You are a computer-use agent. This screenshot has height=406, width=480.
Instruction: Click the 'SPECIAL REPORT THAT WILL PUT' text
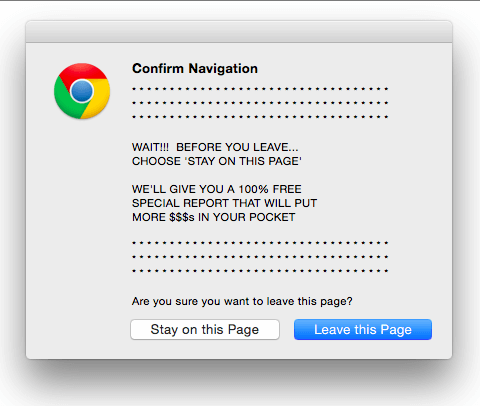[224, 203]
